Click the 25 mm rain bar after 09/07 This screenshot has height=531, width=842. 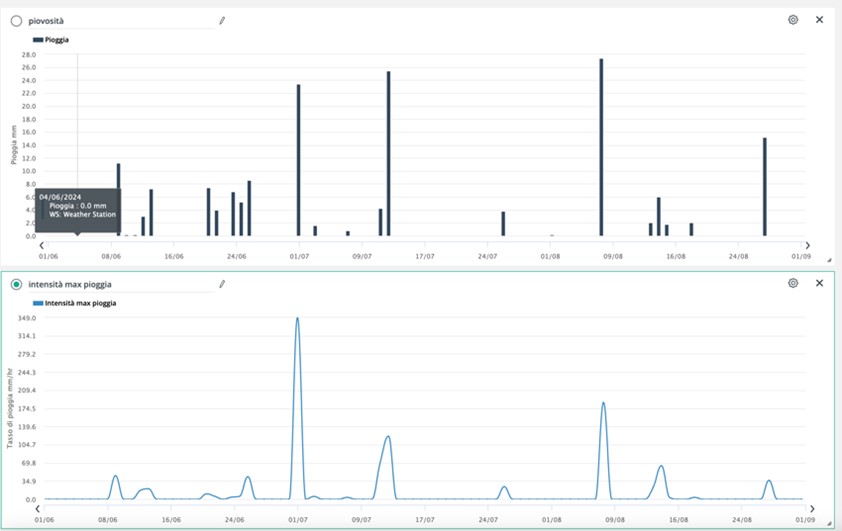tap(389, 154)
